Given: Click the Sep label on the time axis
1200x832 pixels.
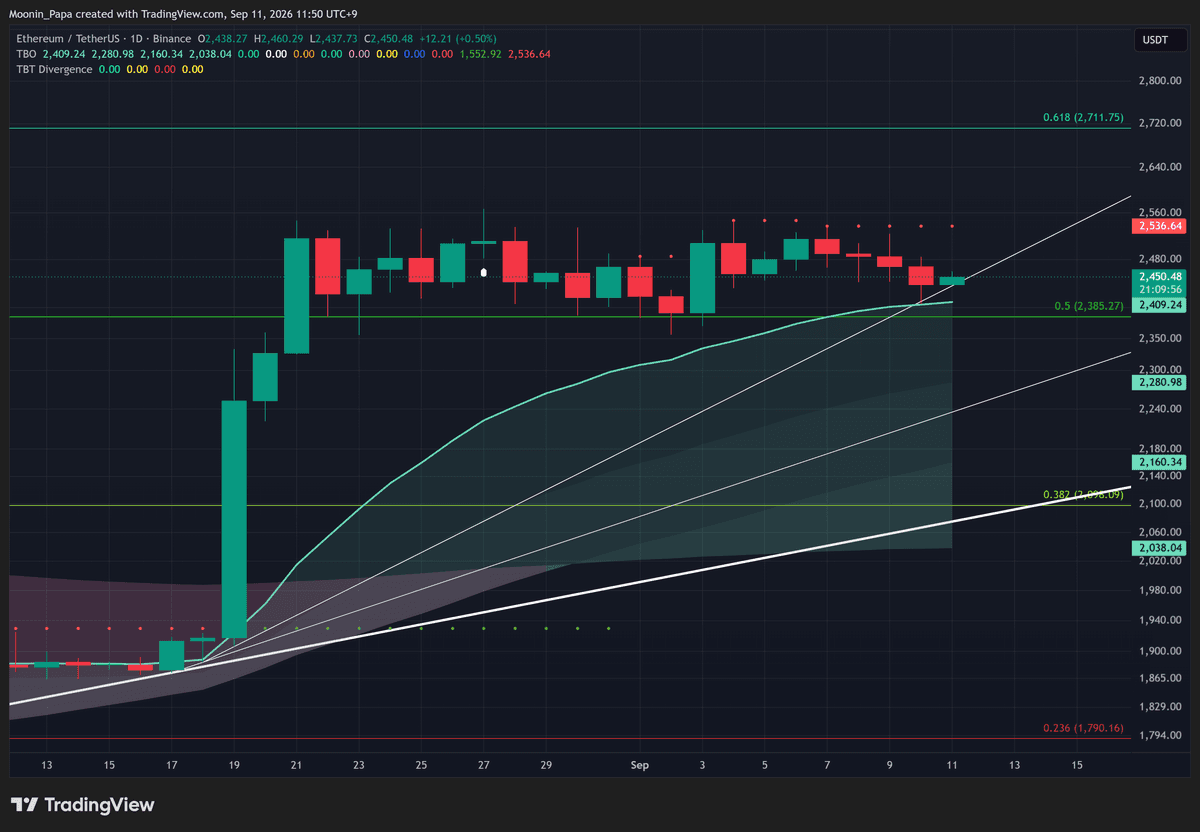Looking at the screenshot, I should click(640, 765).
